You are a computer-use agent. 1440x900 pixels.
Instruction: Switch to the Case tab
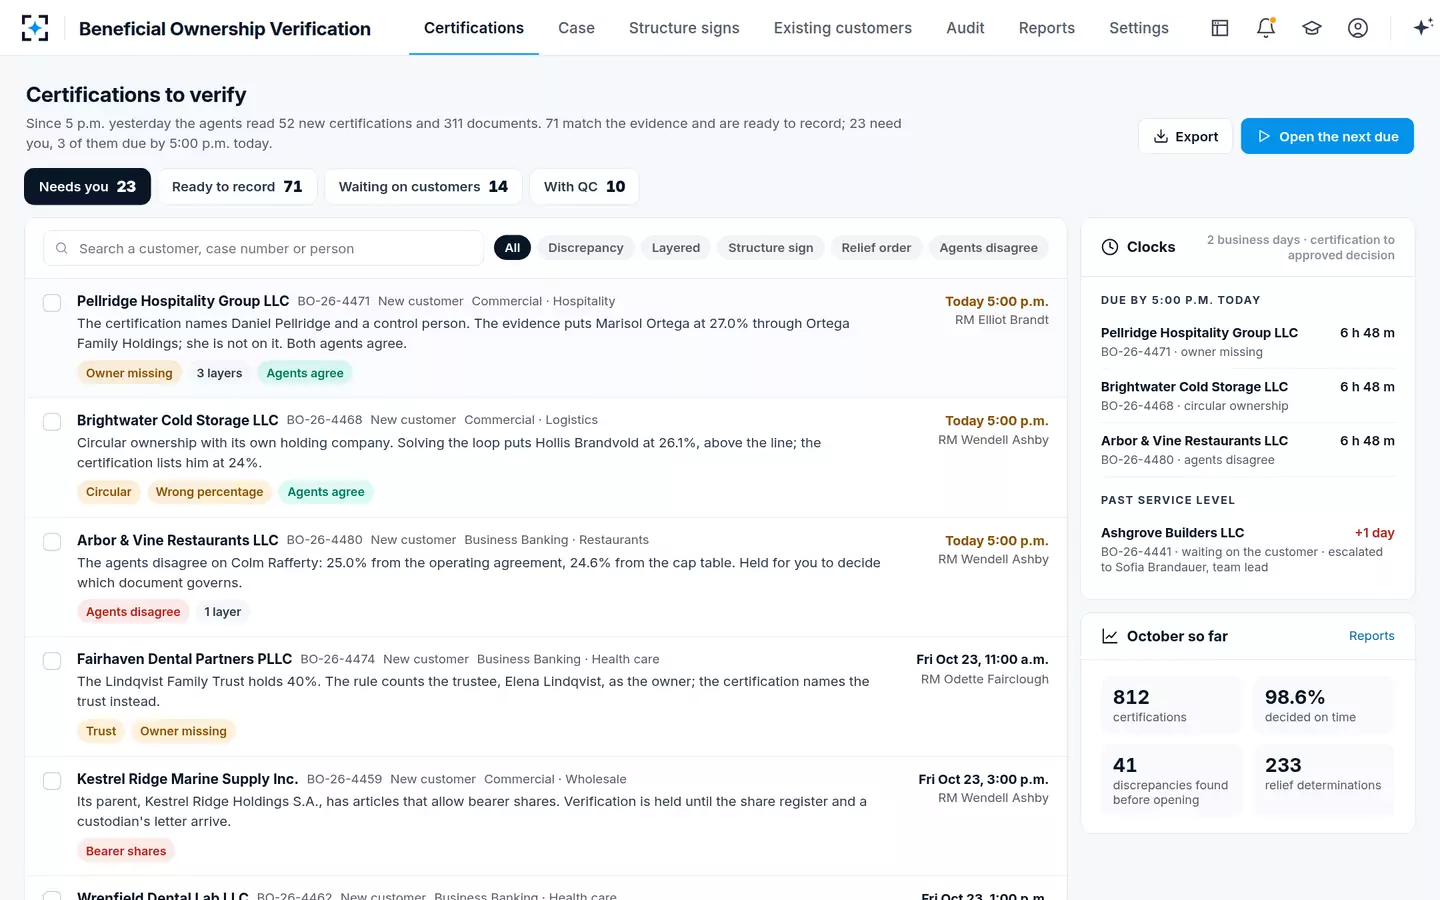click(x=576, y=28)
